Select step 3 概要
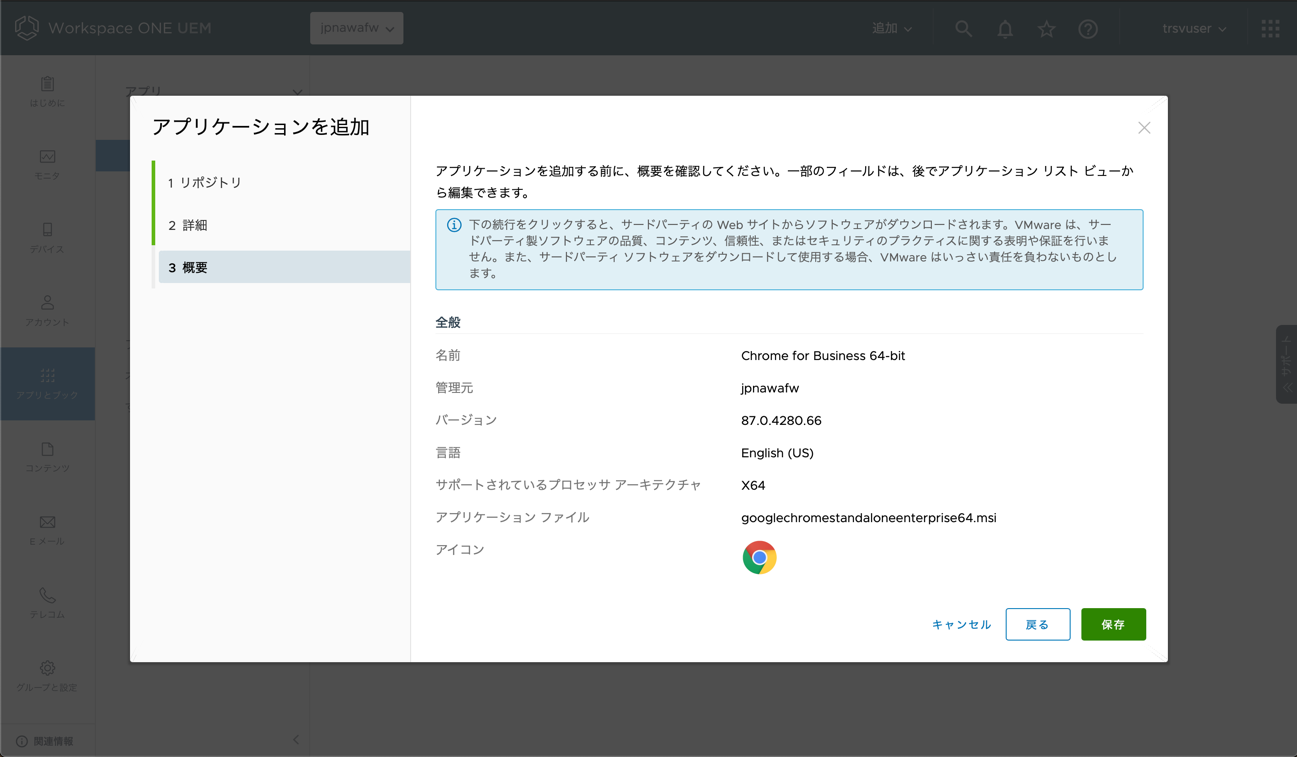This screenshot has width=1297, height=757. (x=284, y=267)
